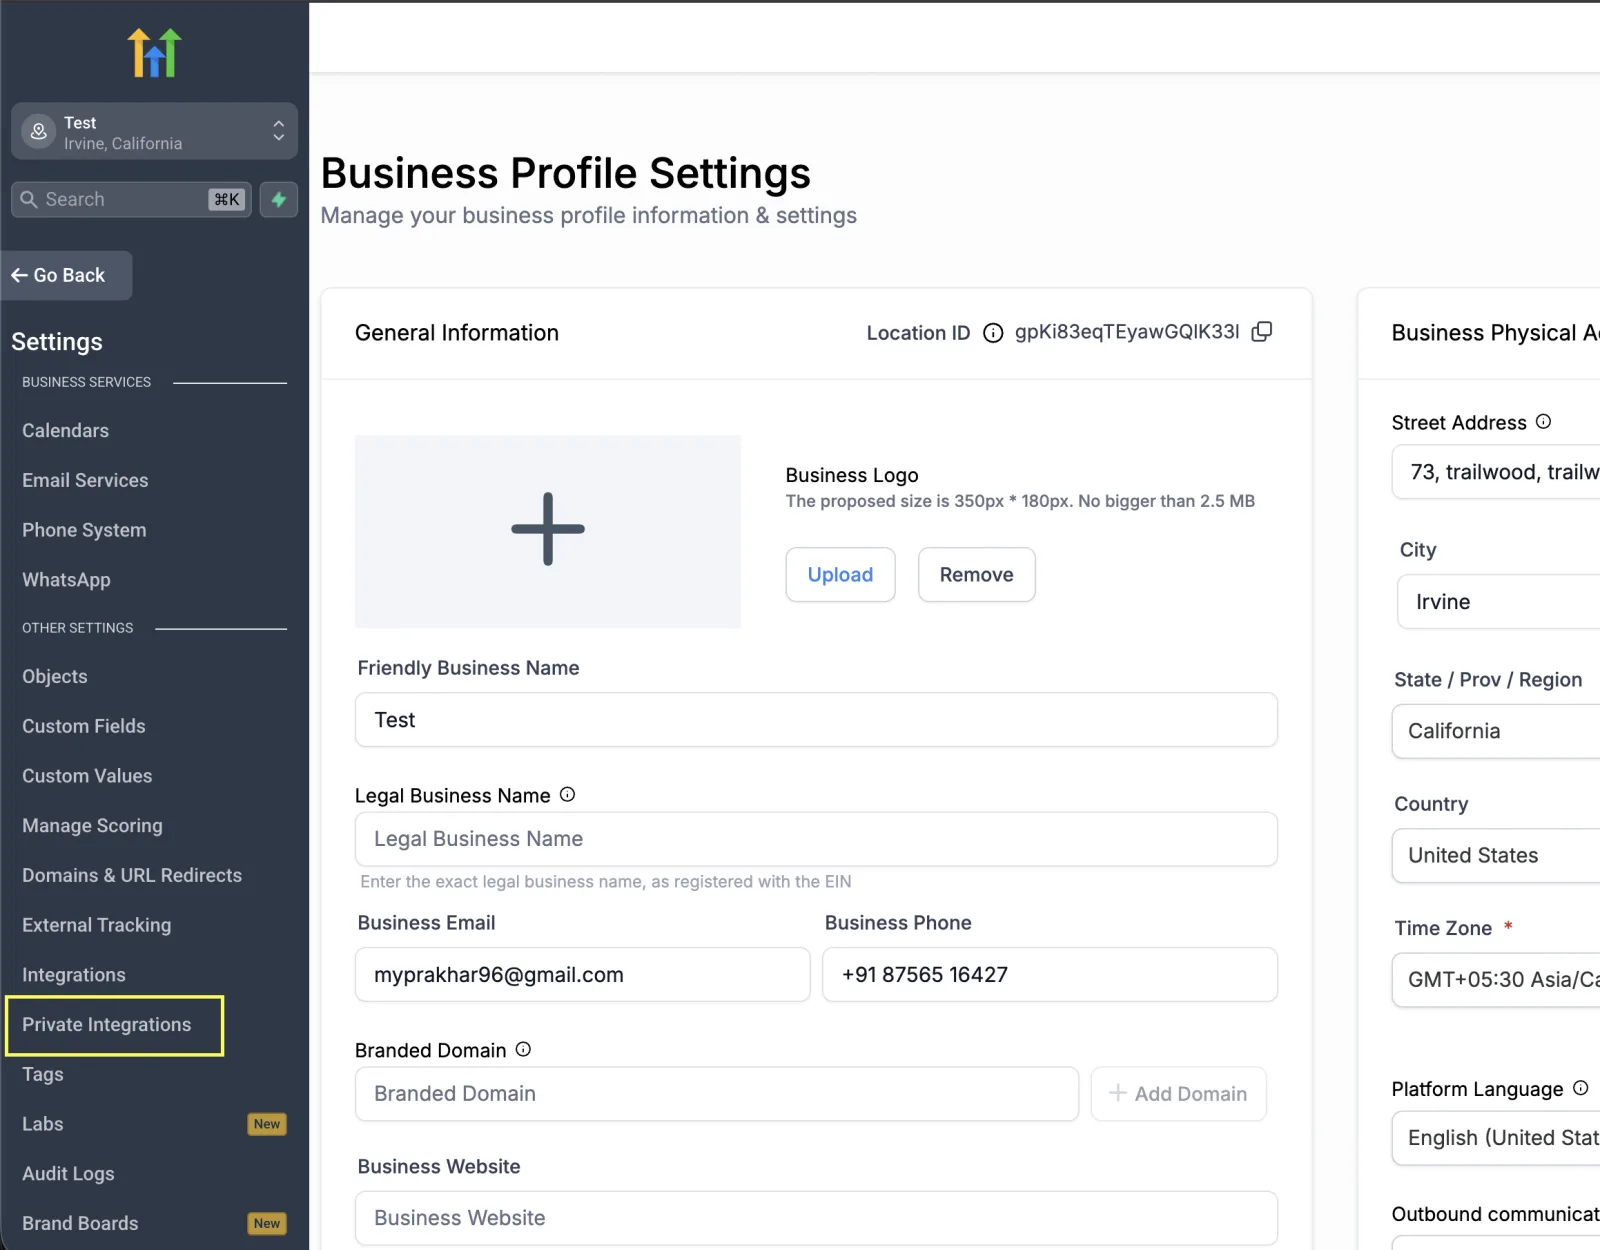Show the Legal Business Name info icon
1600x1250 pixels.
click(567, 795)
